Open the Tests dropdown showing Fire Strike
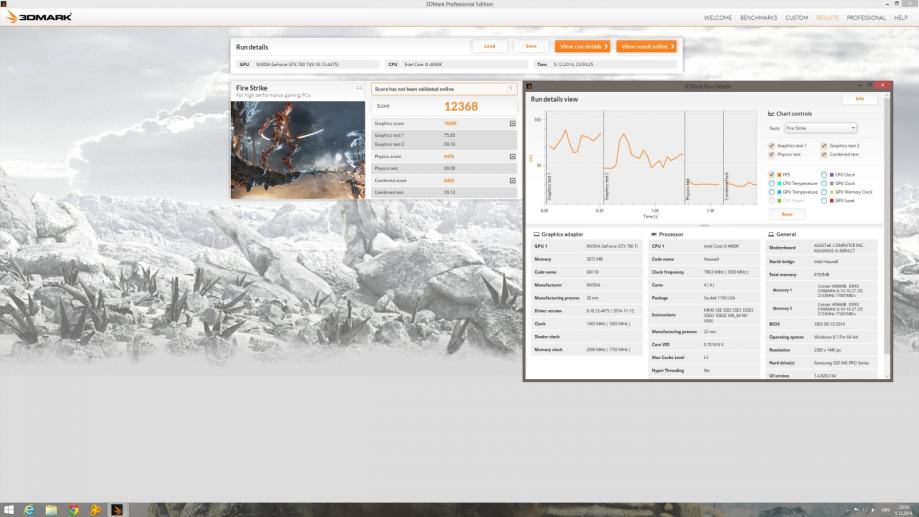The height and width of the screenshot is (517, 919). 821,128
